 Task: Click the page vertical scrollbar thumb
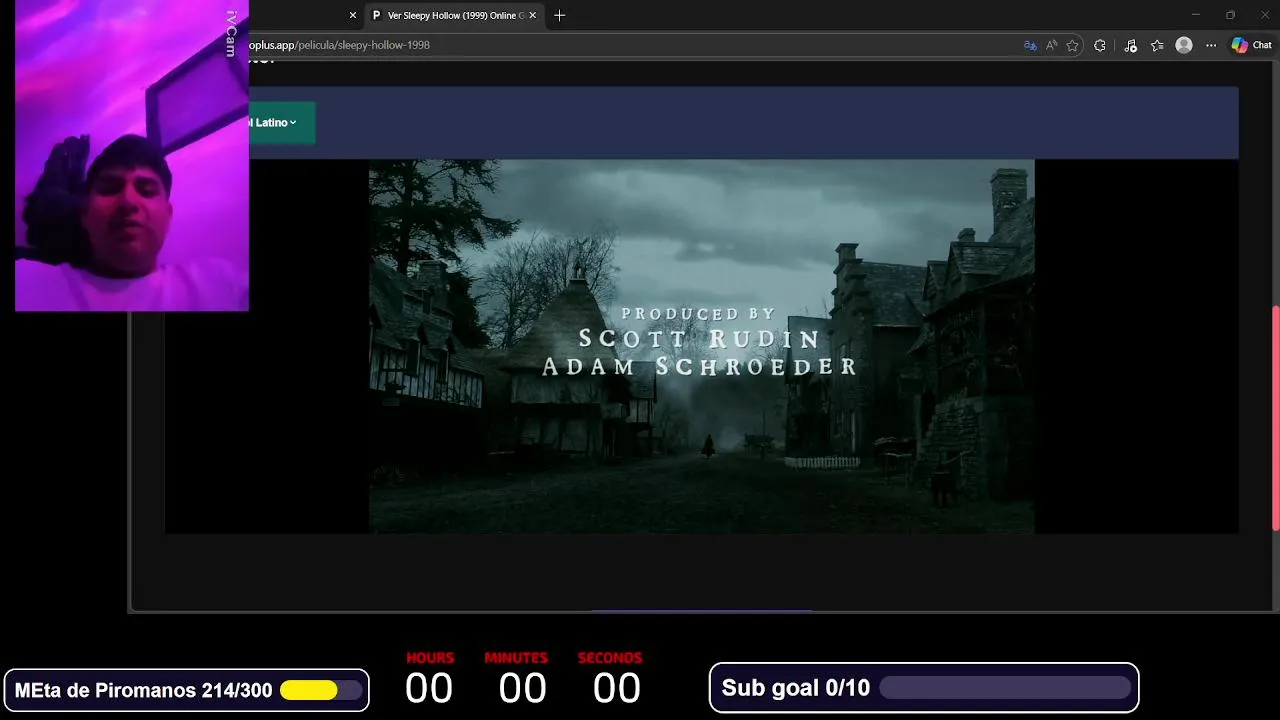click(1275, 417)
